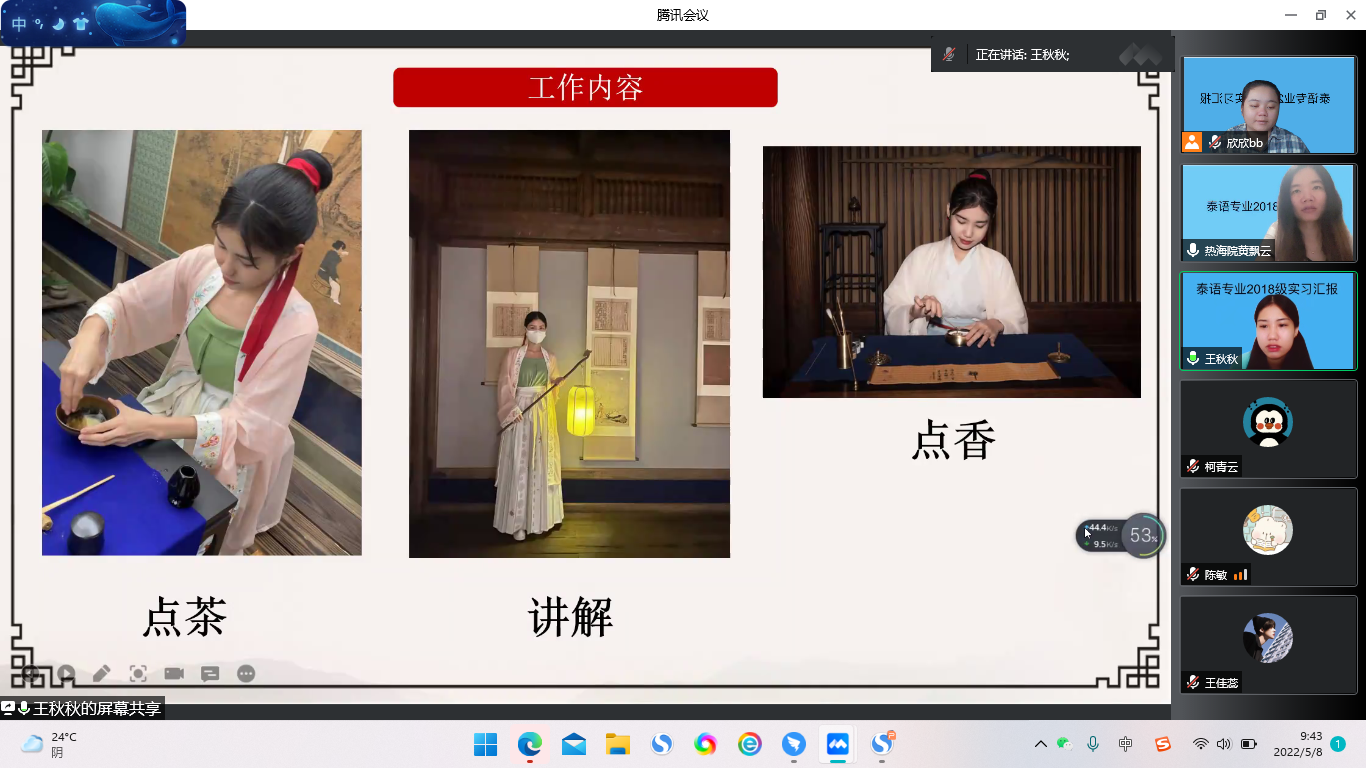Open the chat bubble icon on the slide toolbar
1366x768 pixels.
point(210,674)
